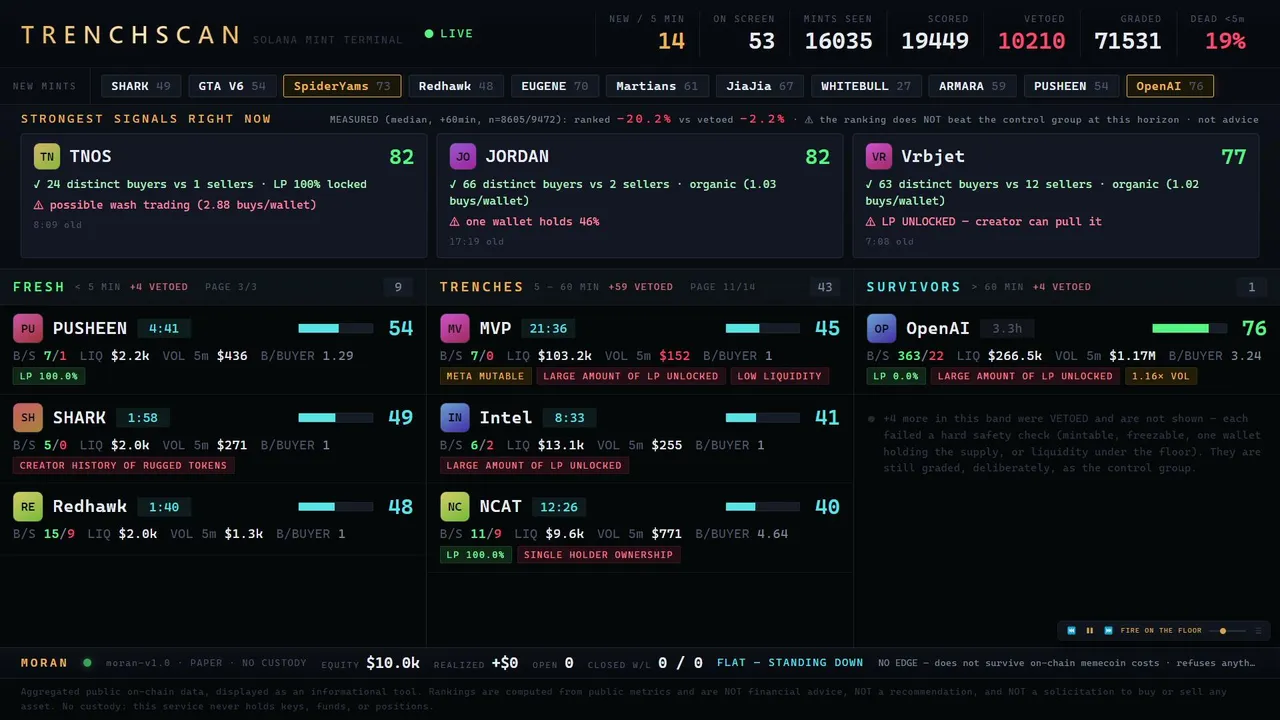
Task: Click the MORAN green status dot
Action: [x=87, y=663]
